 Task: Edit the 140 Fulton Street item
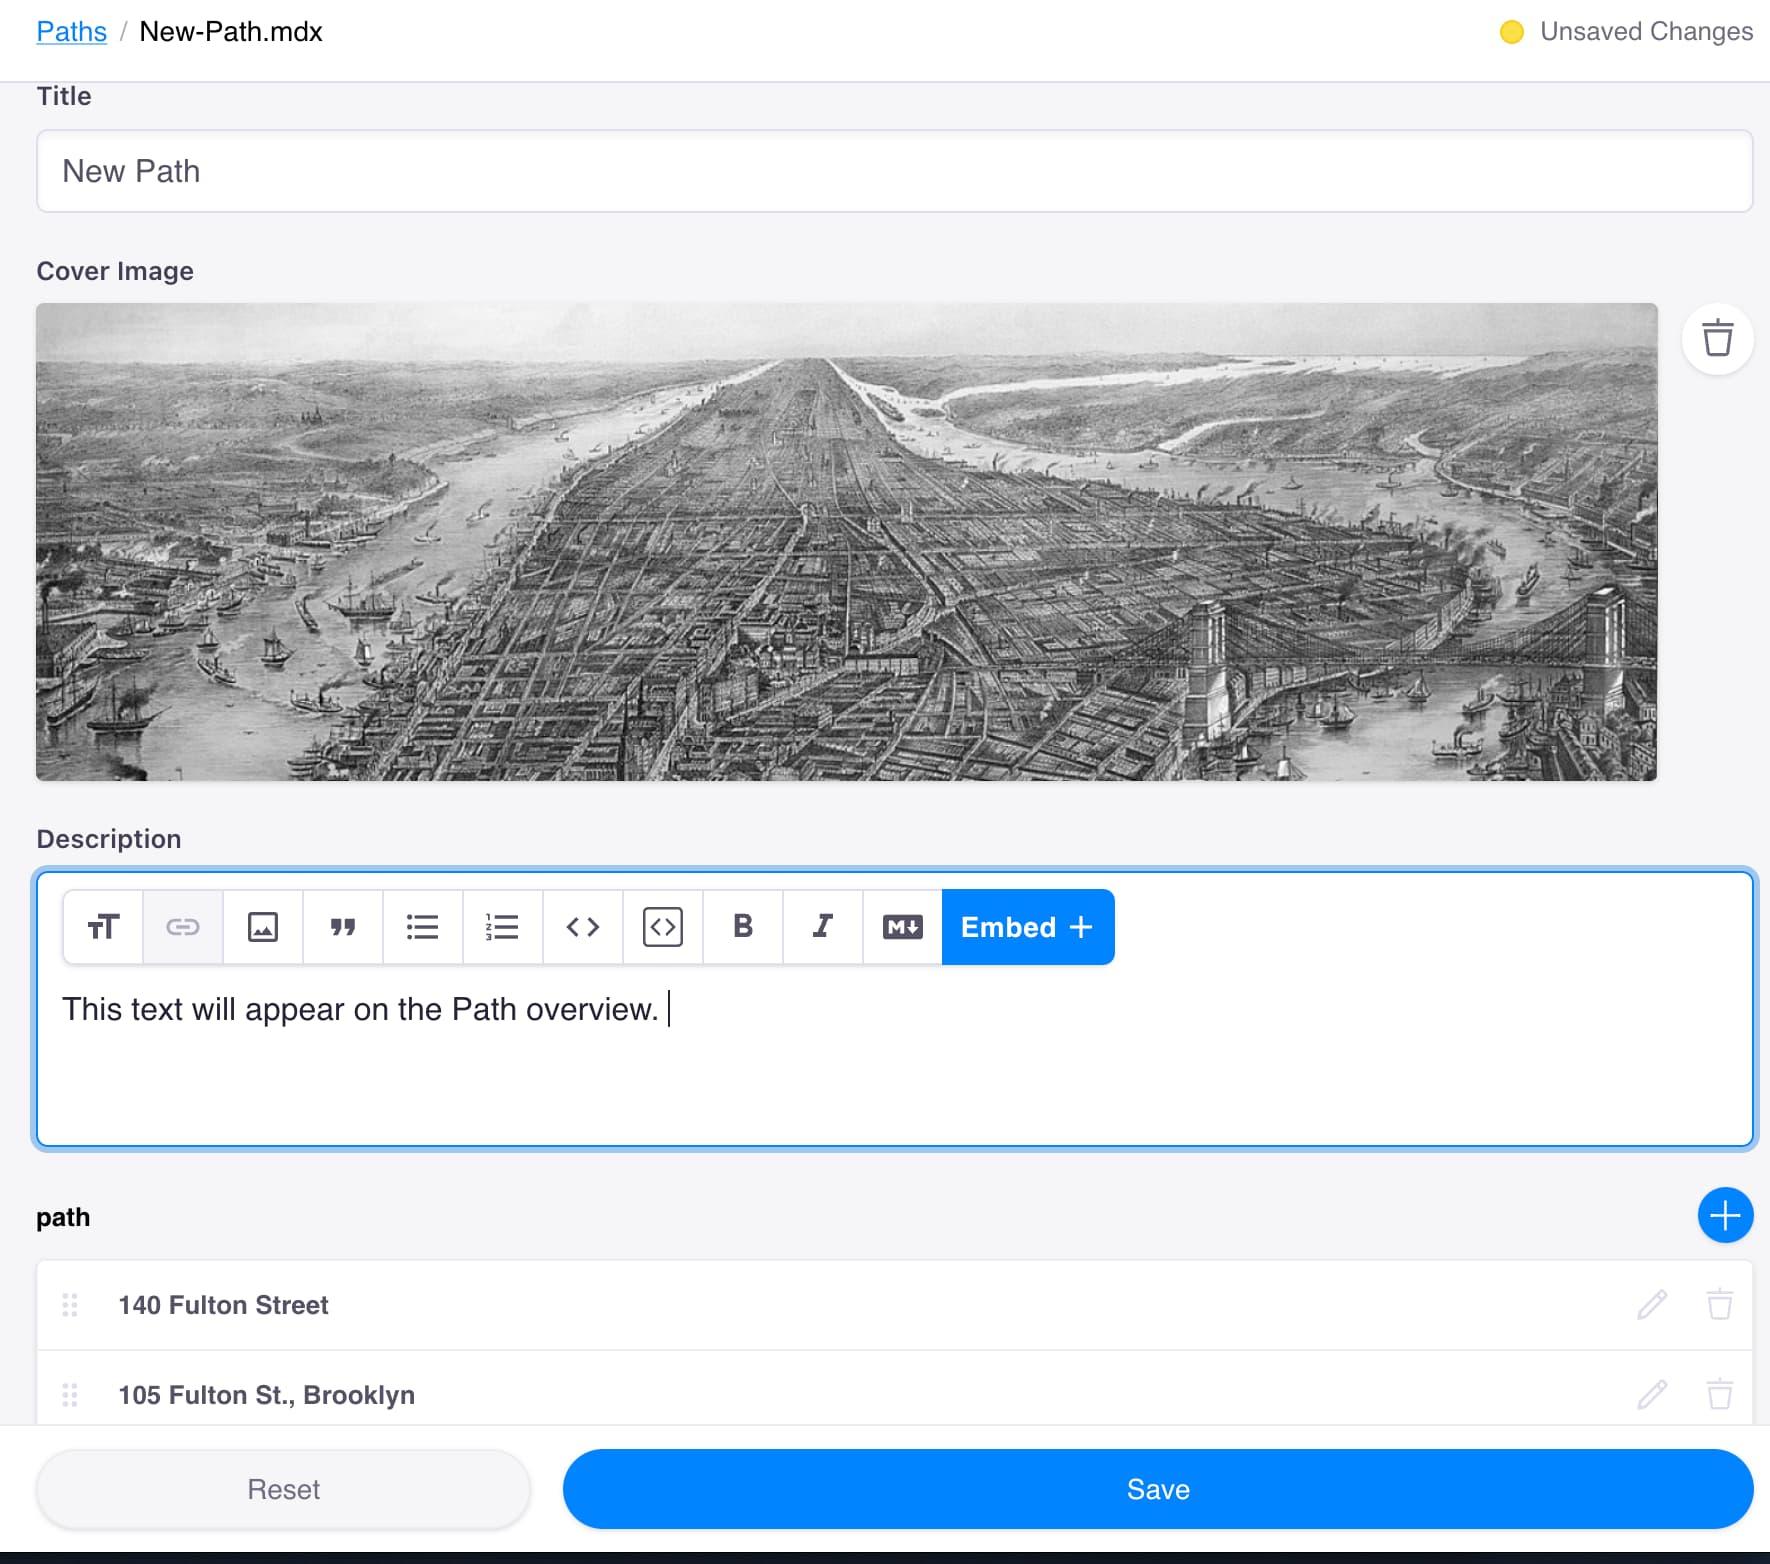click(x=1652, y=1305)
